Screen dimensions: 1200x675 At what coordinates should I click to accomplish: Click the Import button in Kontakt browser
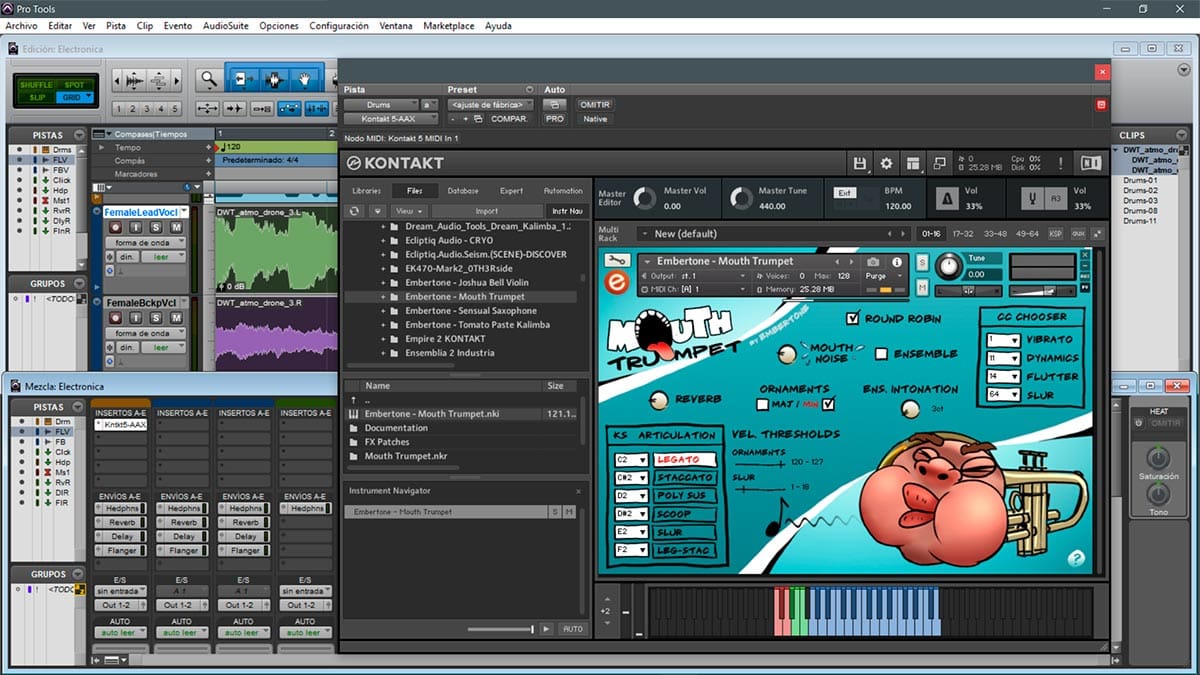pyautogui.click(x=487, y=212)
